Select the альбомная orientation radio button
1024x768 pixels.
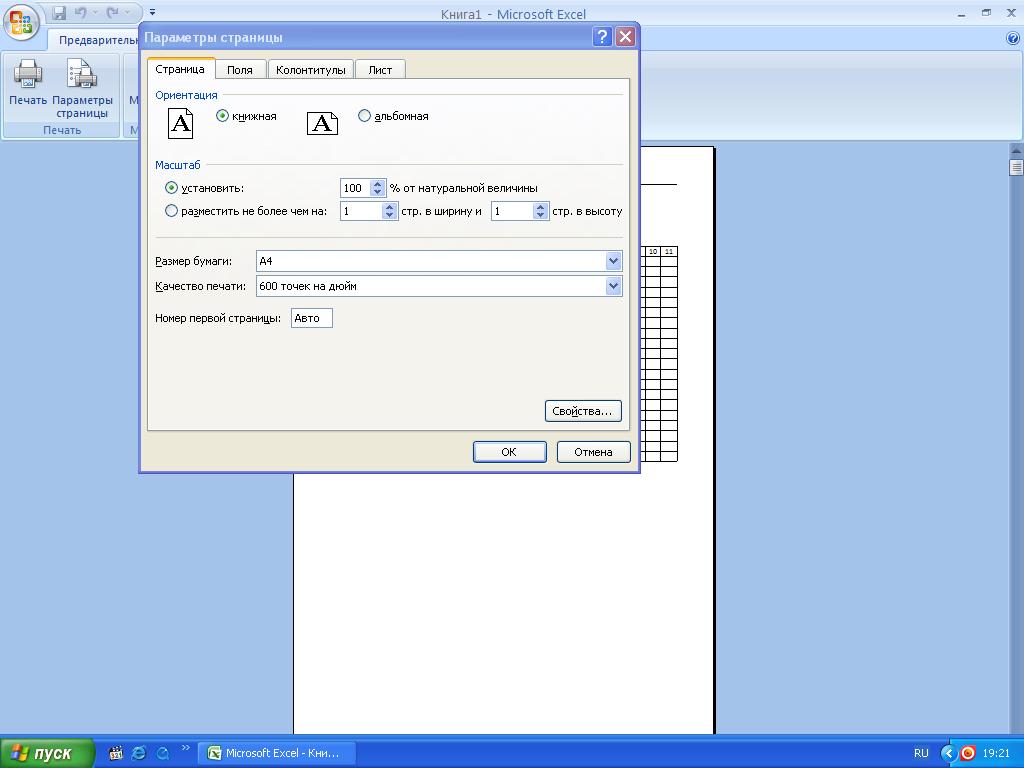364,116
